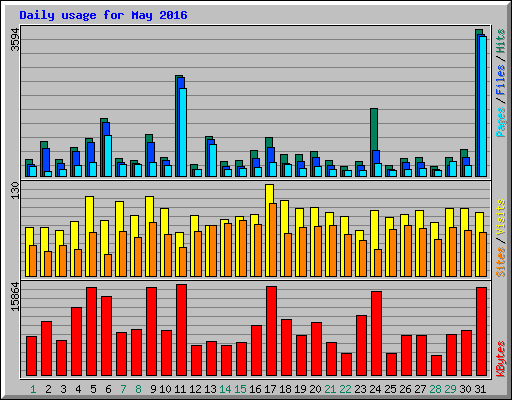Click the day label 13
Viewport: 512px width, 400px height.
(210, 389)
